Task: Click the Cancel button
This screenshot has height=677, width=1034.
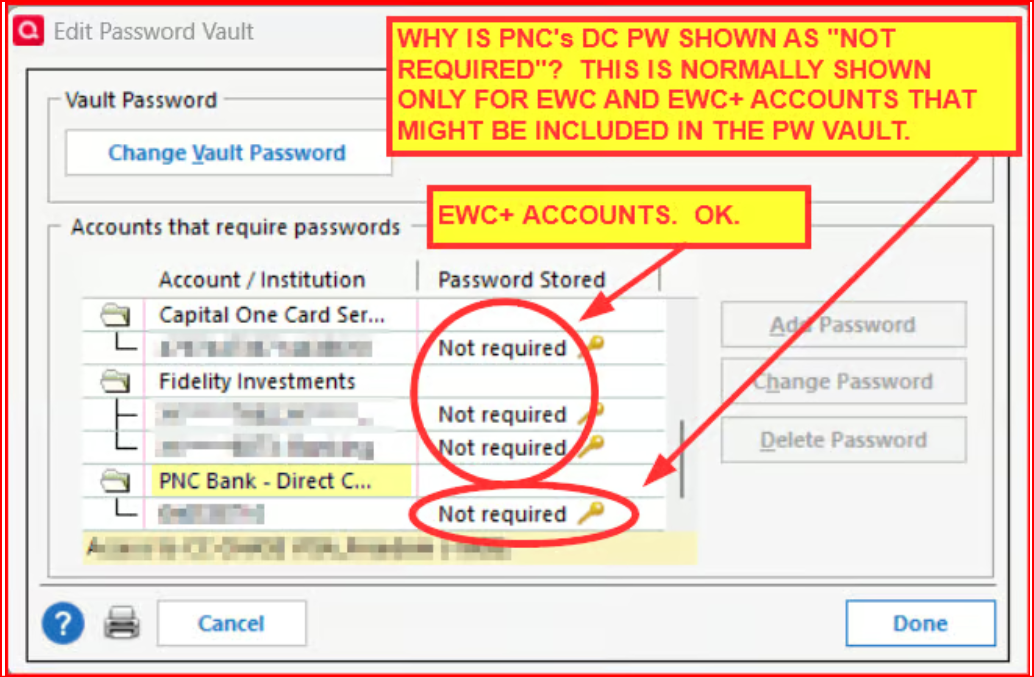Action: tap(231, 623)
